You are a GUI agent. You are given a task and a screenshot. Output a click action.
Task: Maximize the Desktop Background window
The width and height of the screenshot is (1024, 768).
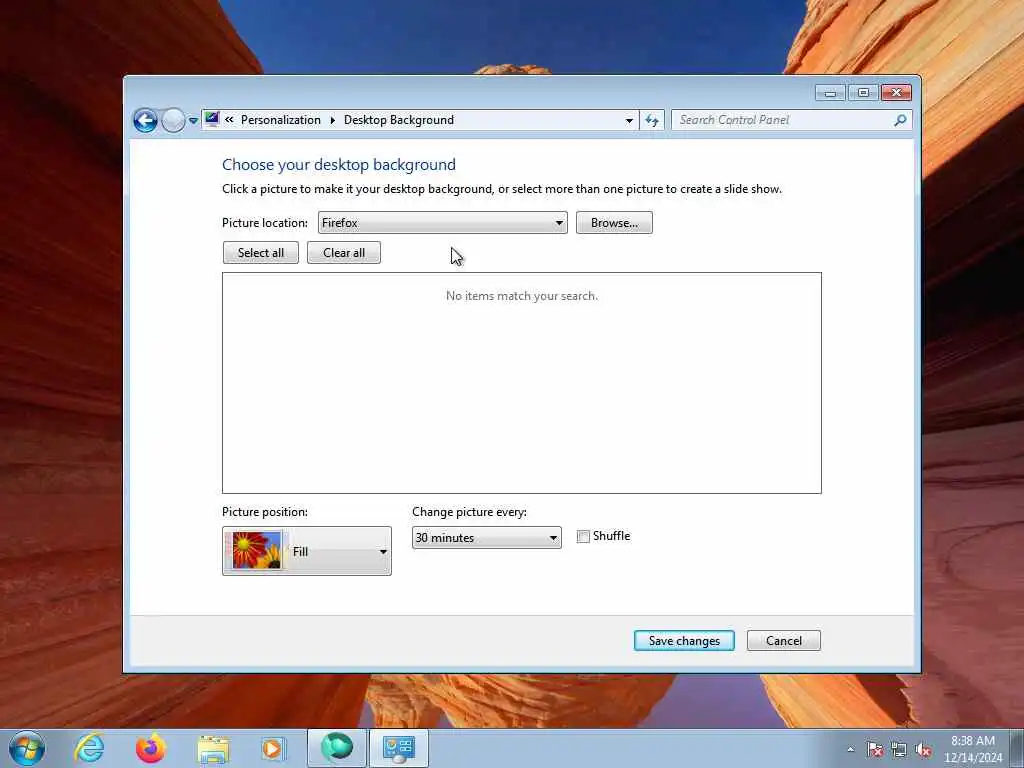[x=863, y=93]
